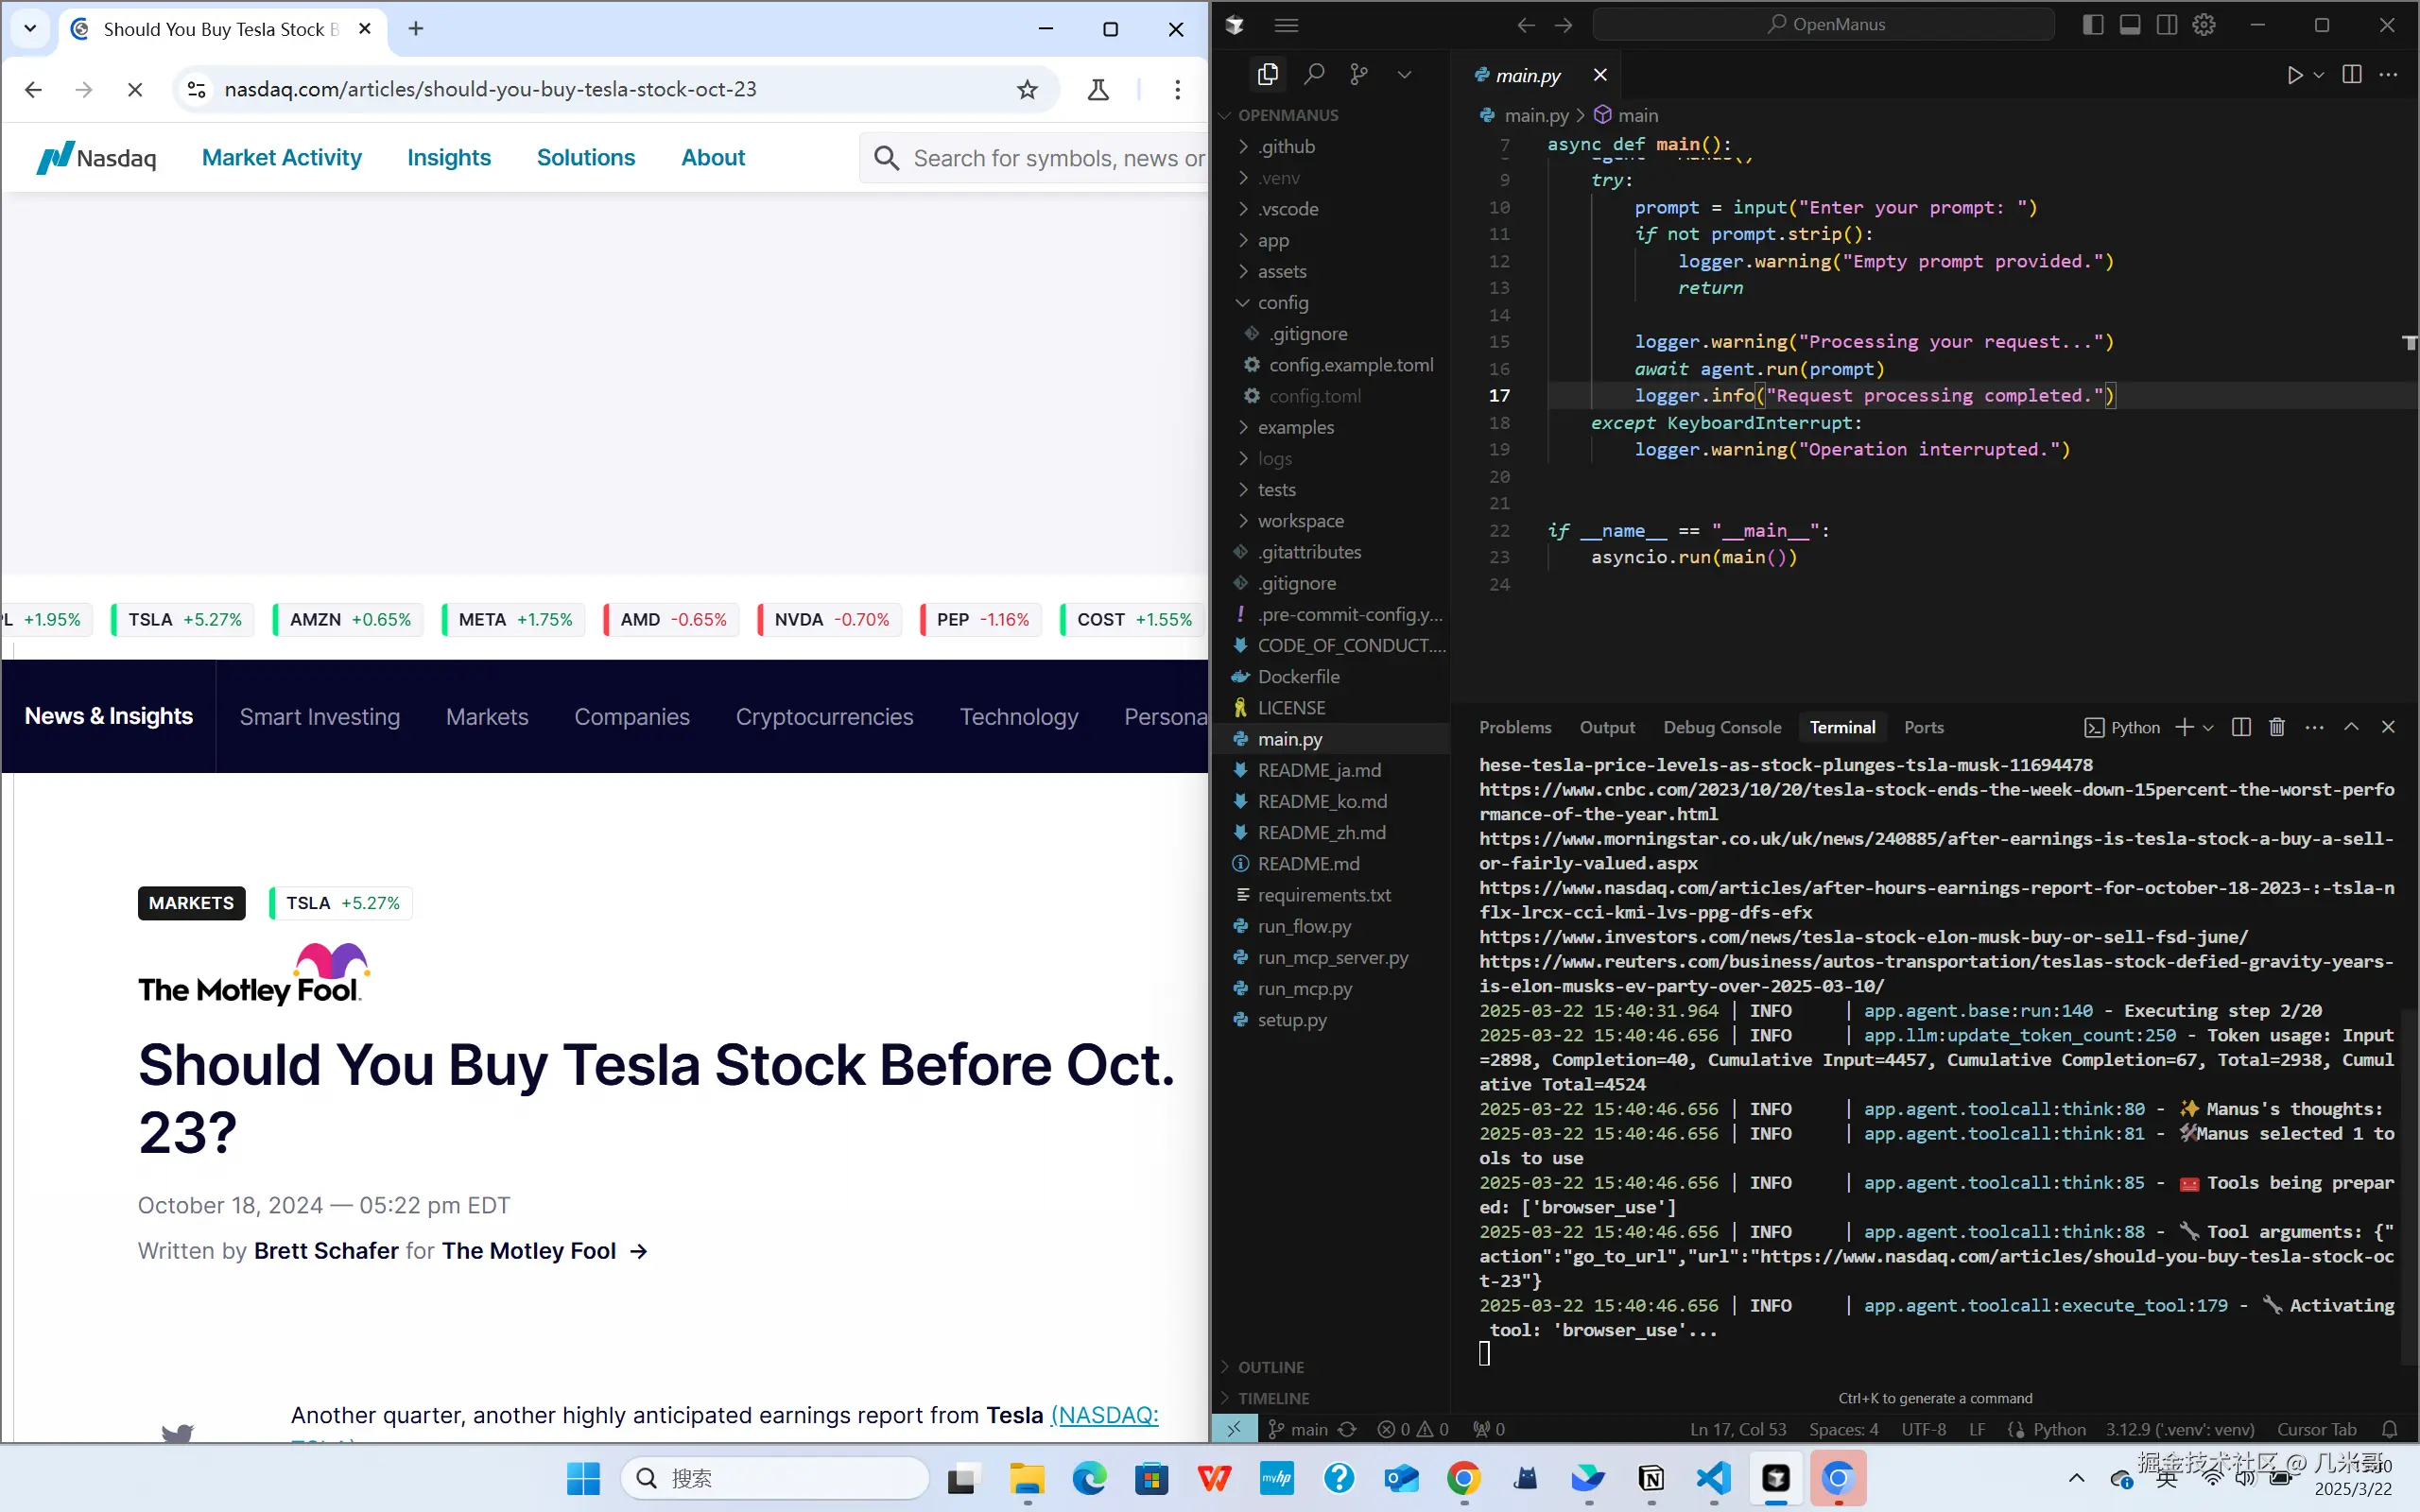2420x1512 pixels.
Task: Click the Brett Schafer author link
Action: pos(326,1251)
